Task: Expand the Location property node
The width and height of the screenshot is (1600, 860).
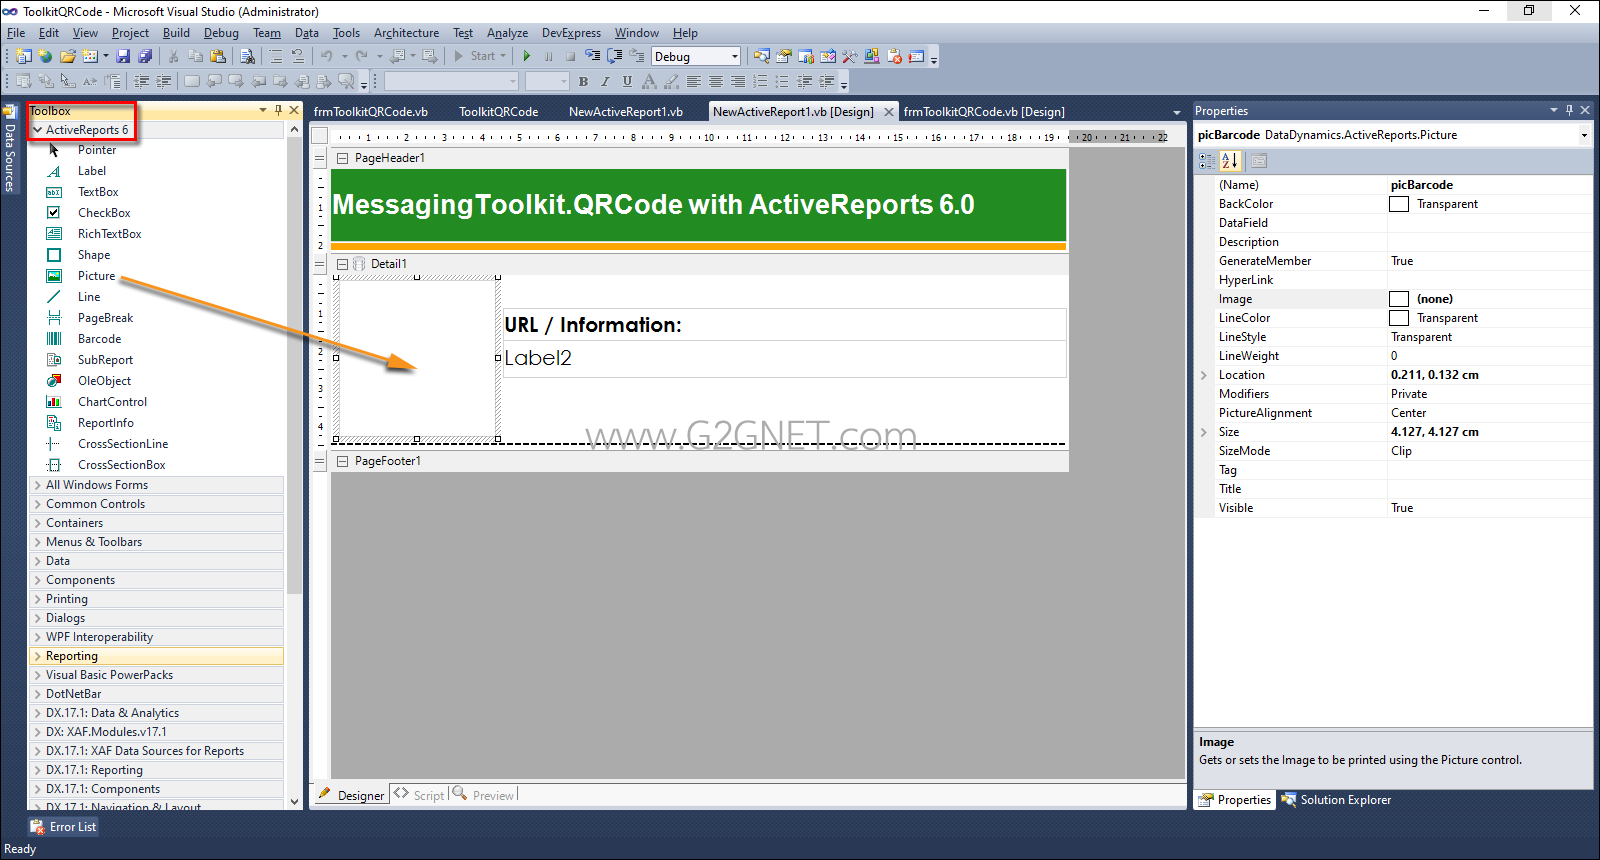Action: tap(1204, 375)
